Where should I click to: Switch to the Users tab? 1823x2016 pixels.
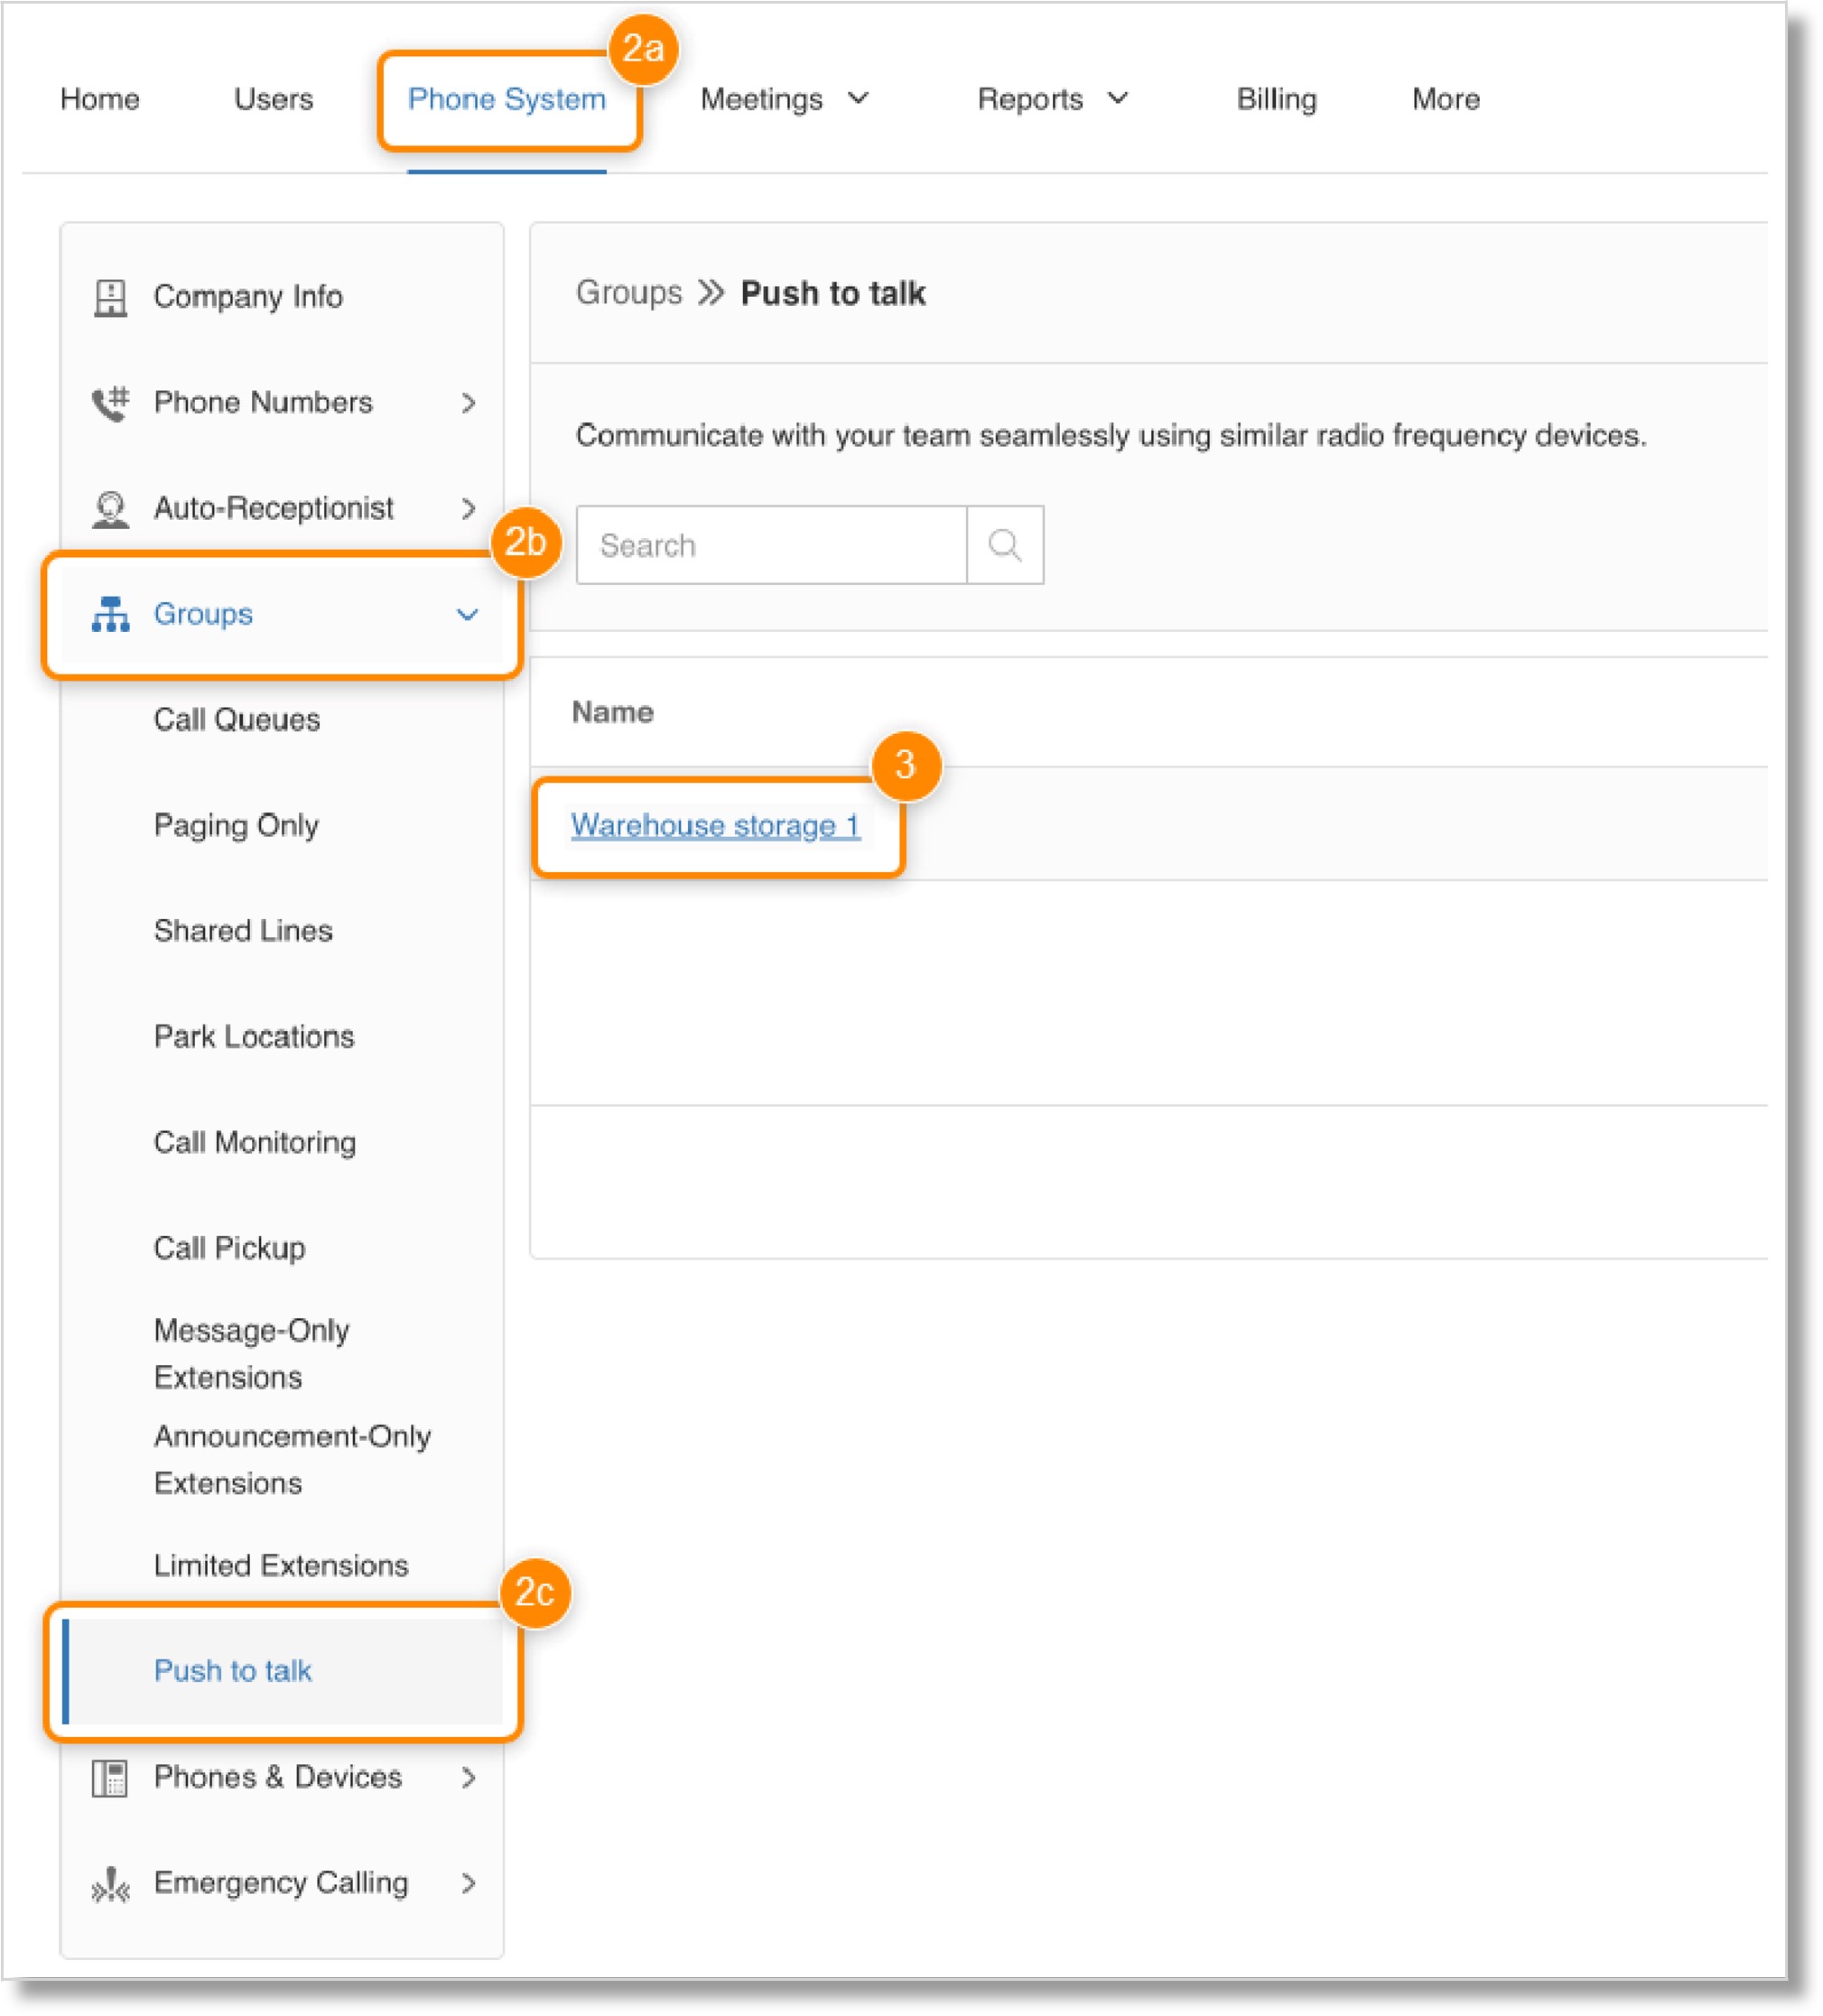(273, 99)
